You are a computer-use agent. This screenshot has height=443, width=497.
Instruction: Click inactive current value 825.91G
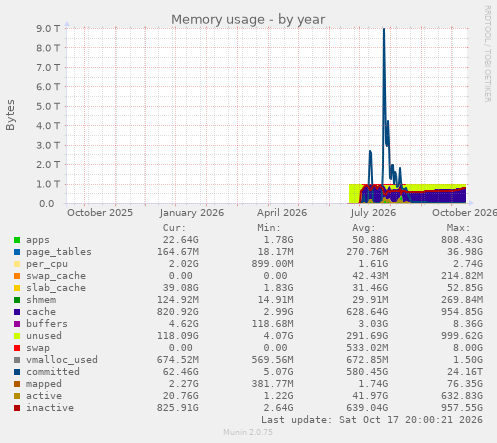click(x=178, y=408)
